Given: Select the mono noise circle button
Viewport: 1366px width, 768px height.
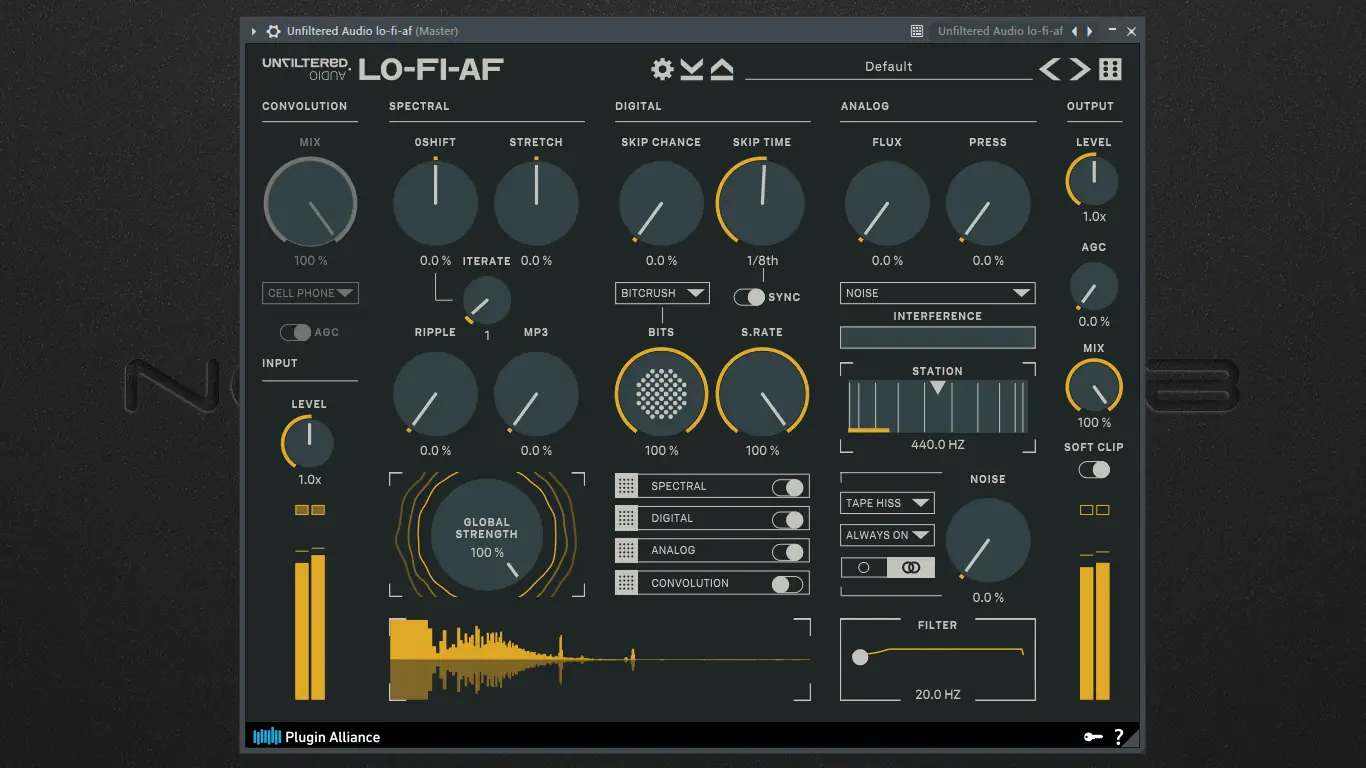Looking at the screenshot, I should (865, 567).
